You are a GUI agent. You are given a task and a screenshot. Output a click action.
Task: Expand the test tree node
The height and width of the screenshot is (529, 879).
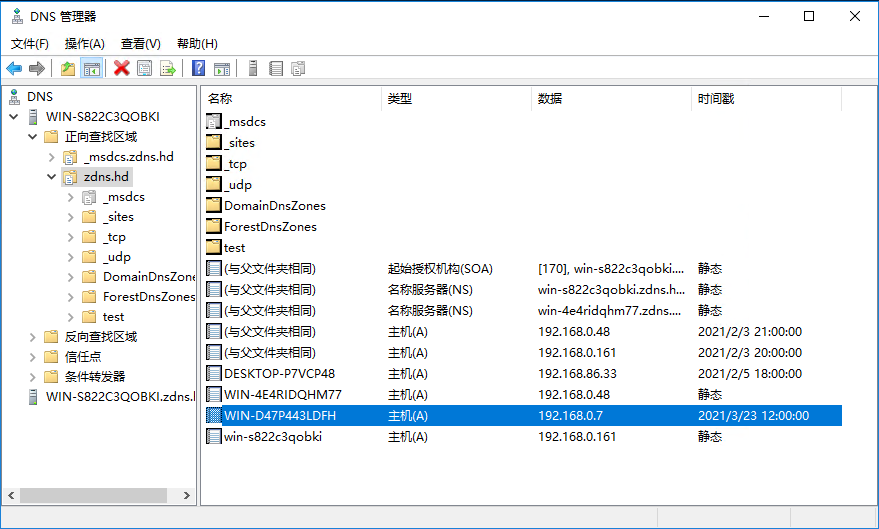click(71, 317)
